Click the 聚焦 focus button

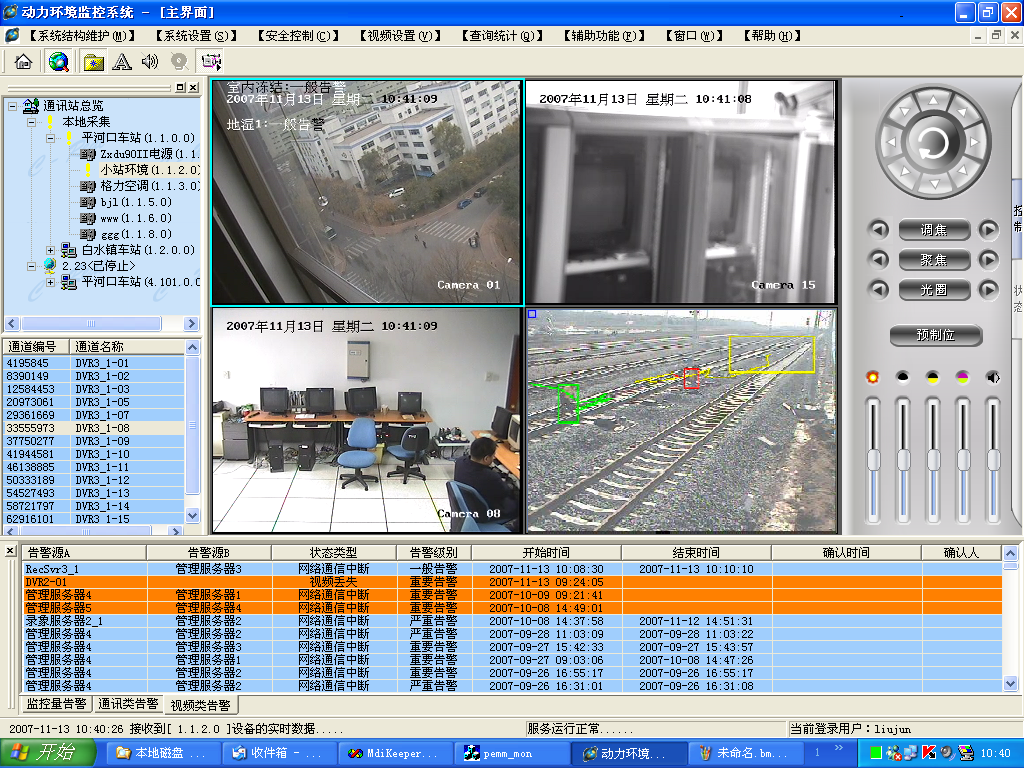point(934,260)
